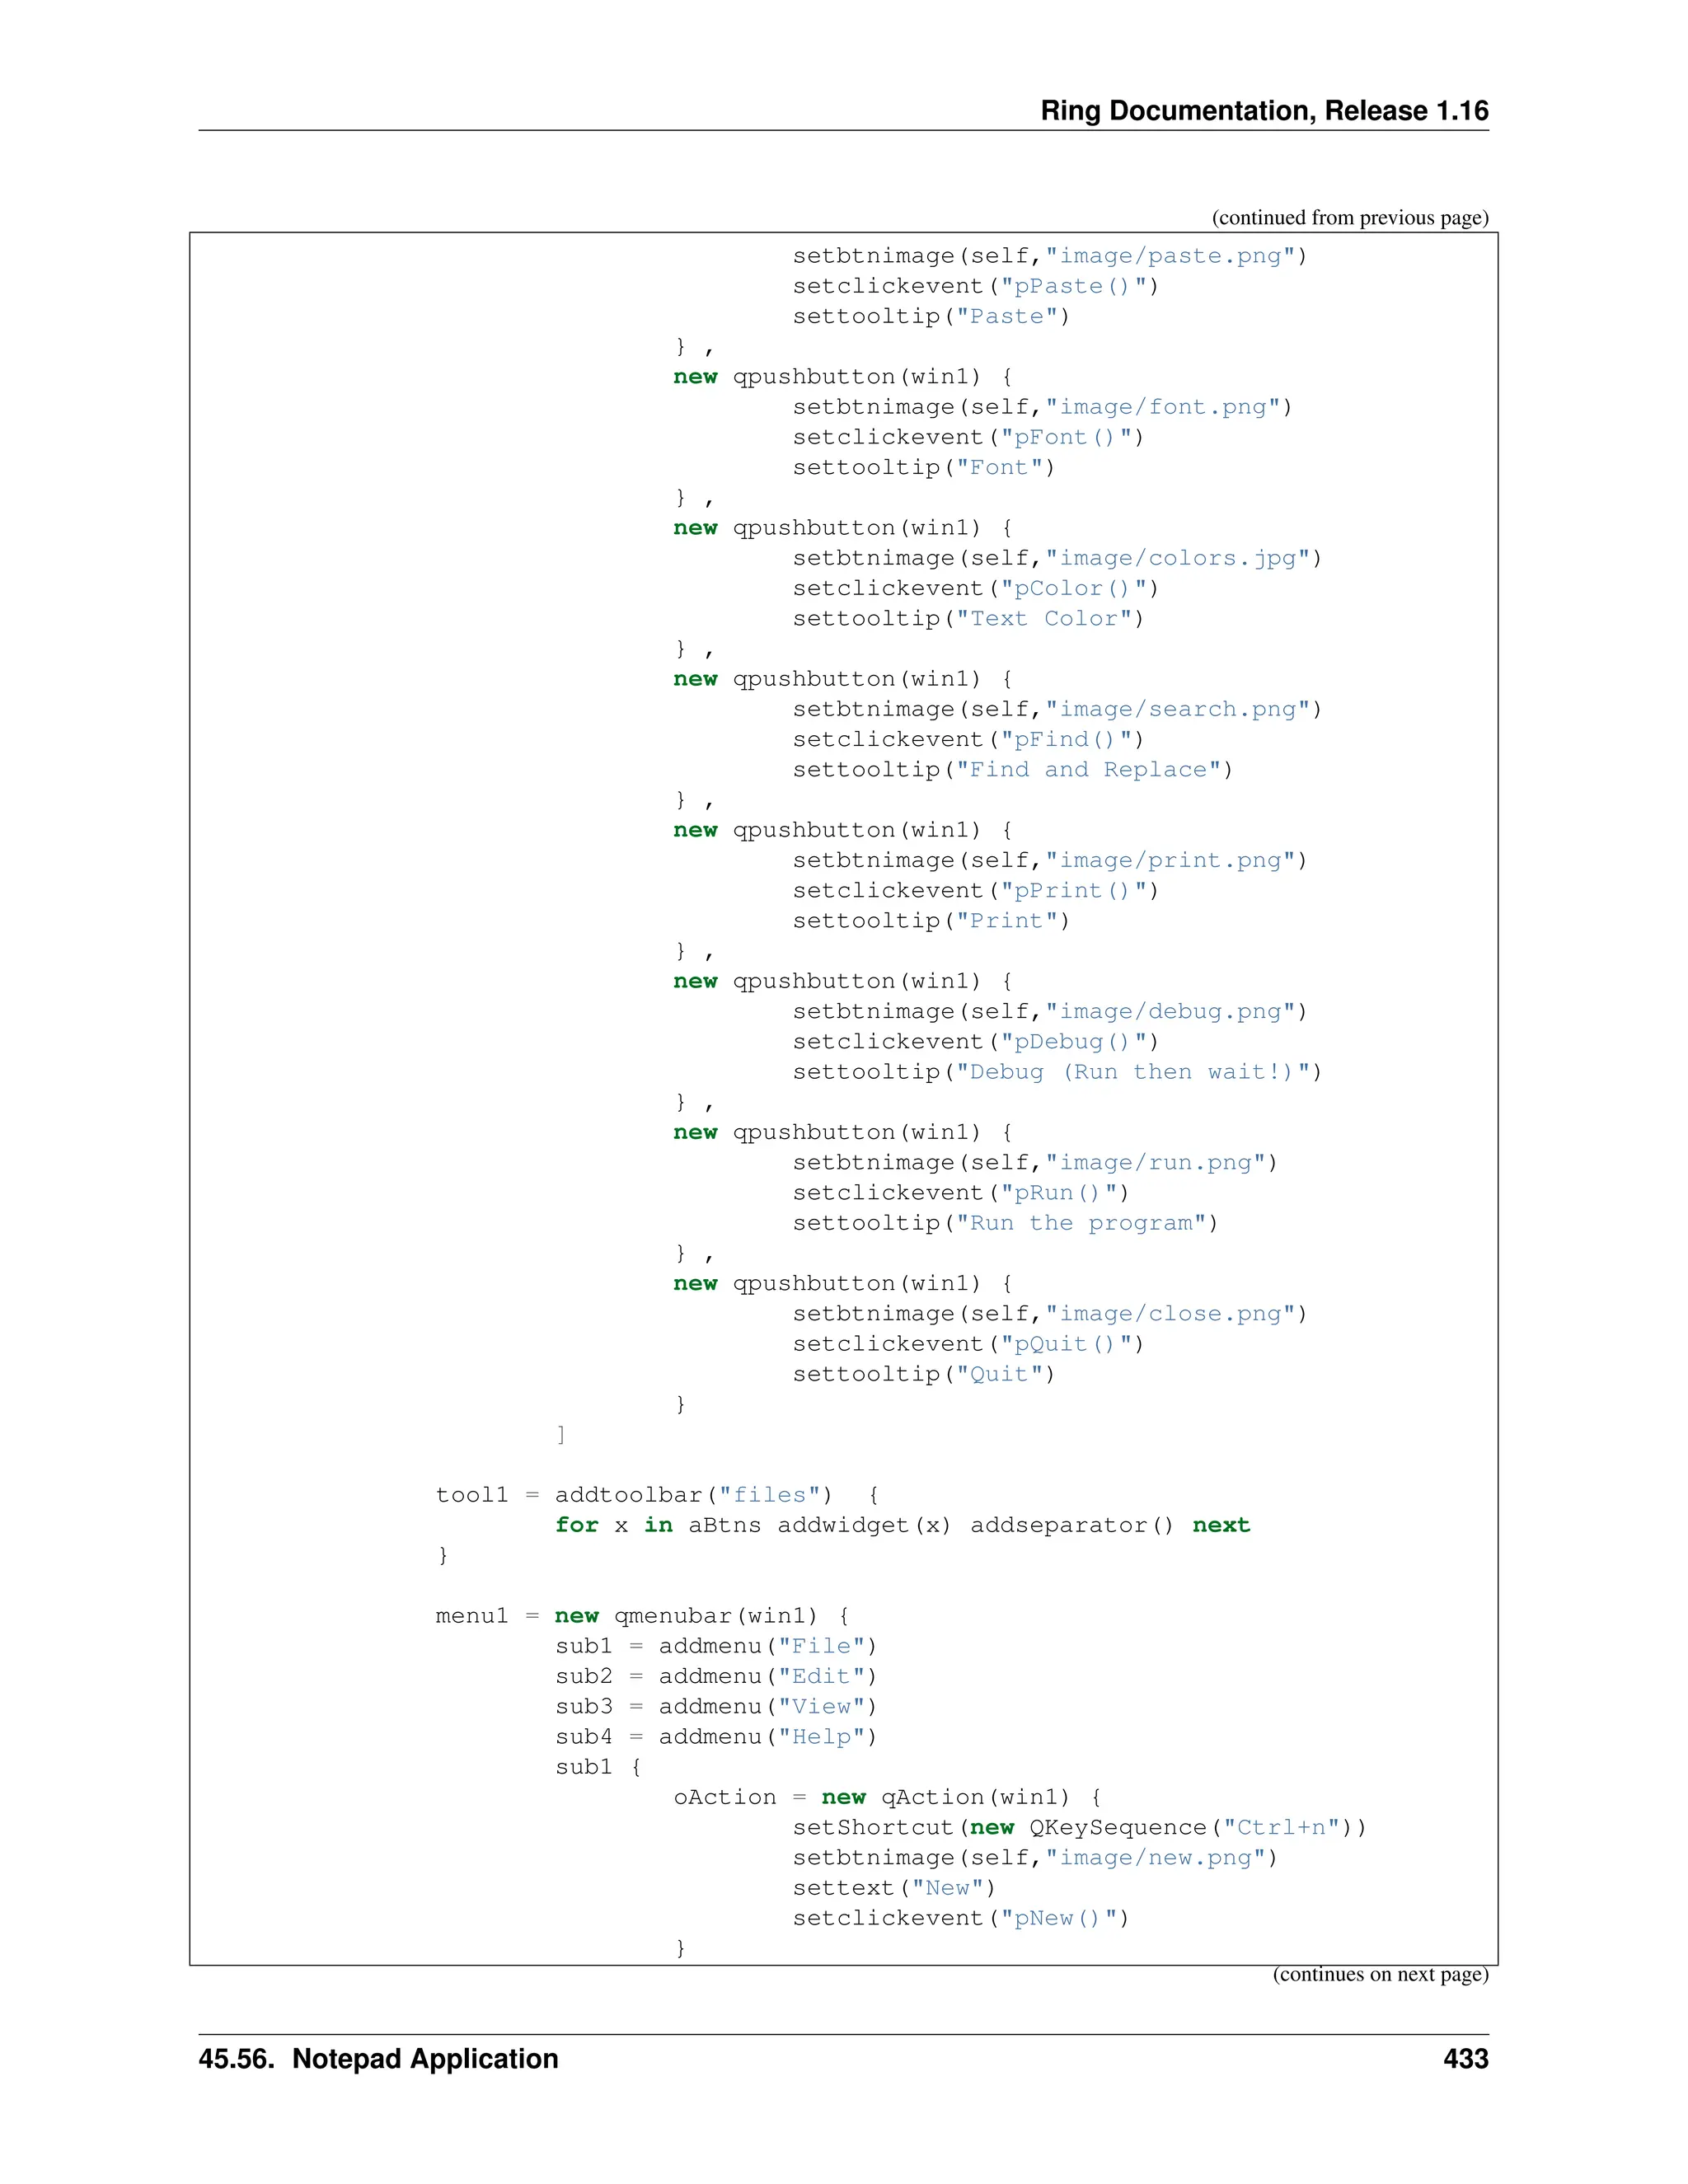Click the QKeySequence("Ctrl+n") shortcut line
Viewport: 1688px width, 2184px height.
1079,1827
